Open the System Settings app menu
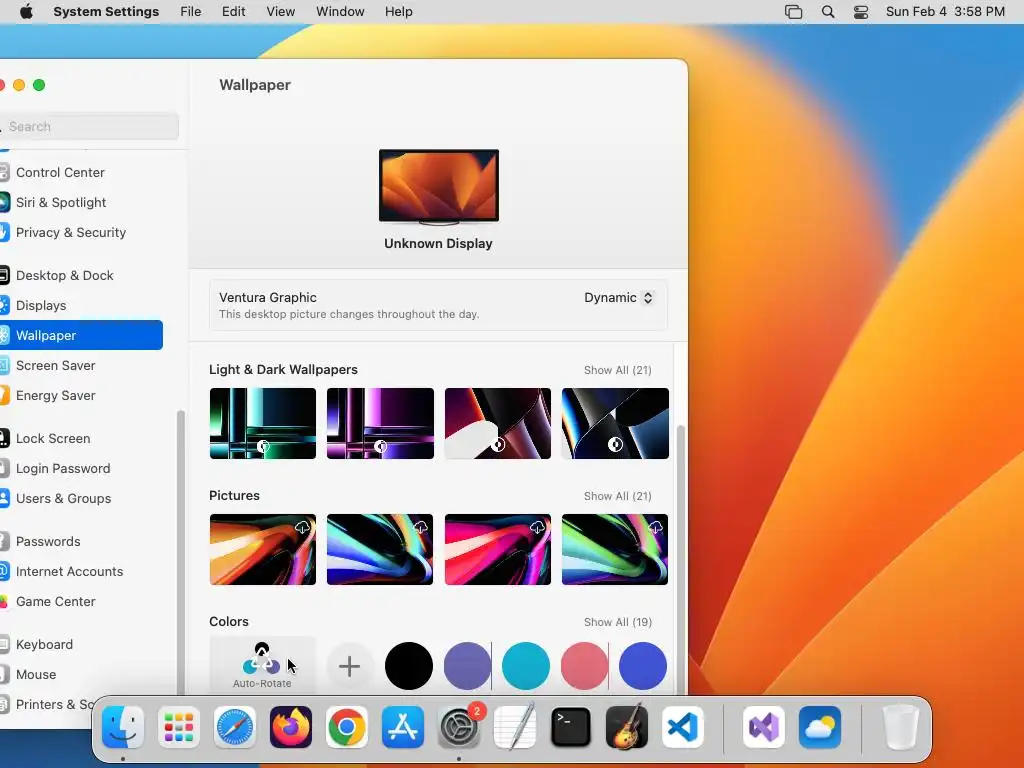 [106, 12]
